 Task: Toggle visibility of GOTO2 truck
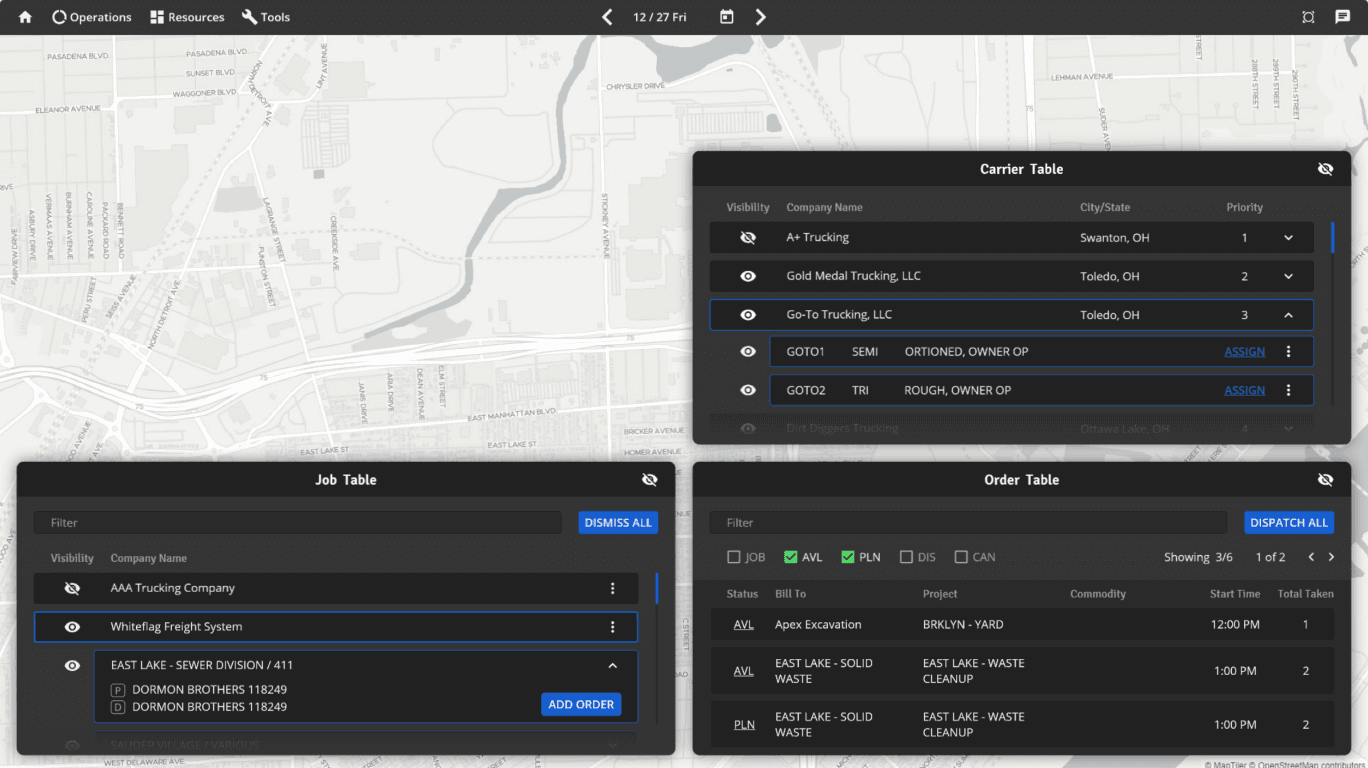click(748, 390)
